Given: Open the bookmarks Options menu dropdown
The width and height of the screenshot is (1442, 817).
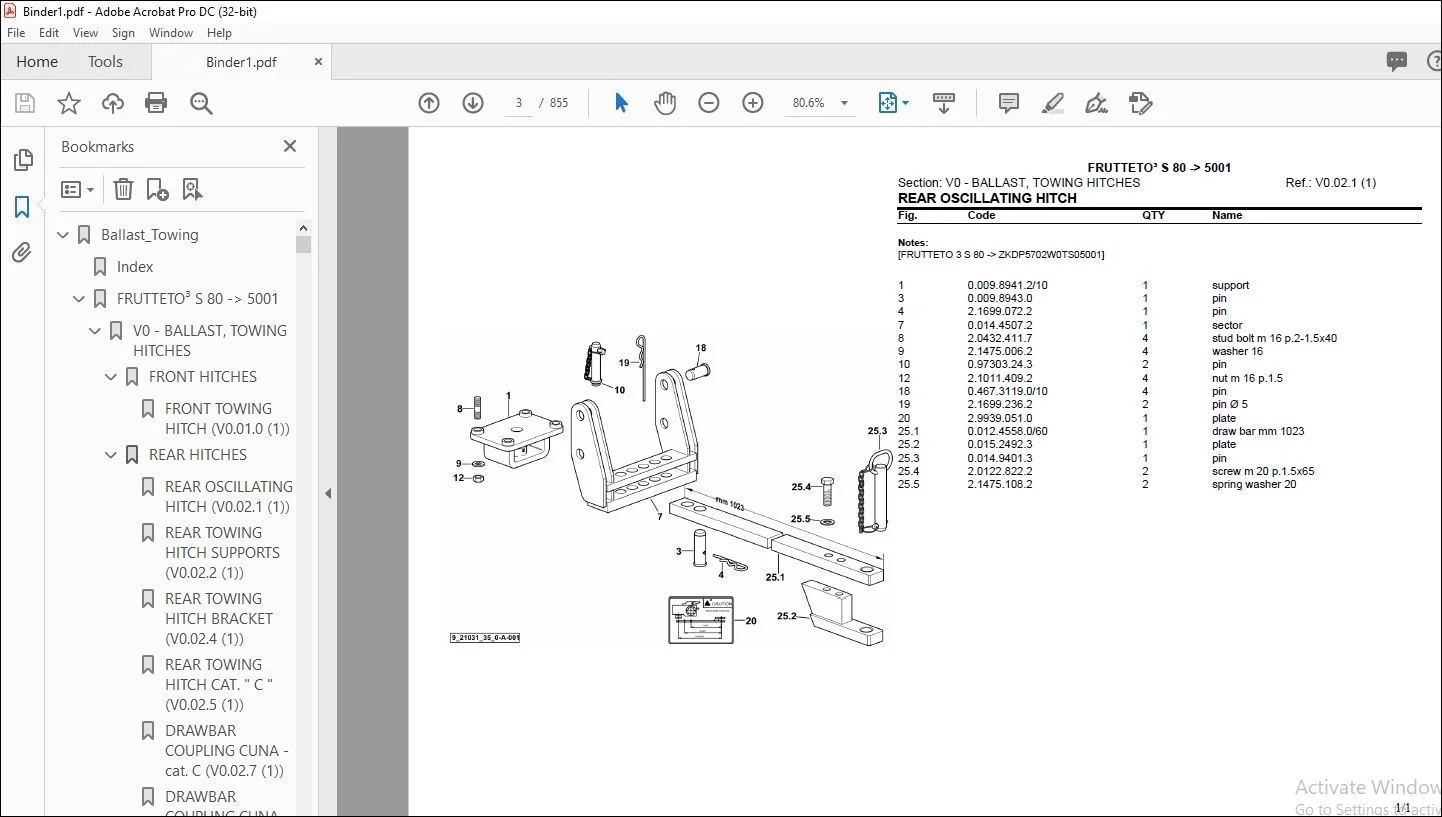Looking at the screenshot, I should tap(77, 189).
